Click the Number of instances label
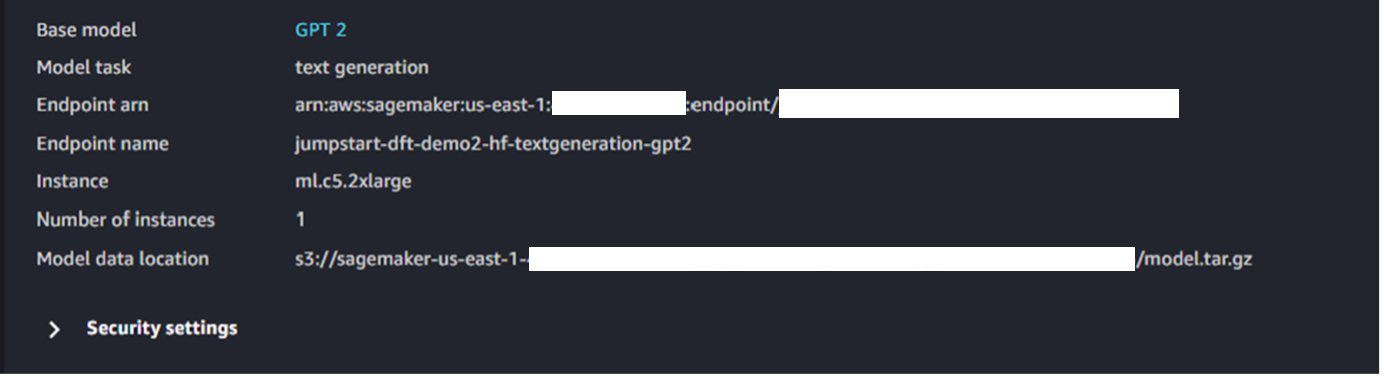This screenshot has width=1384, height=378. coord(125,220)
